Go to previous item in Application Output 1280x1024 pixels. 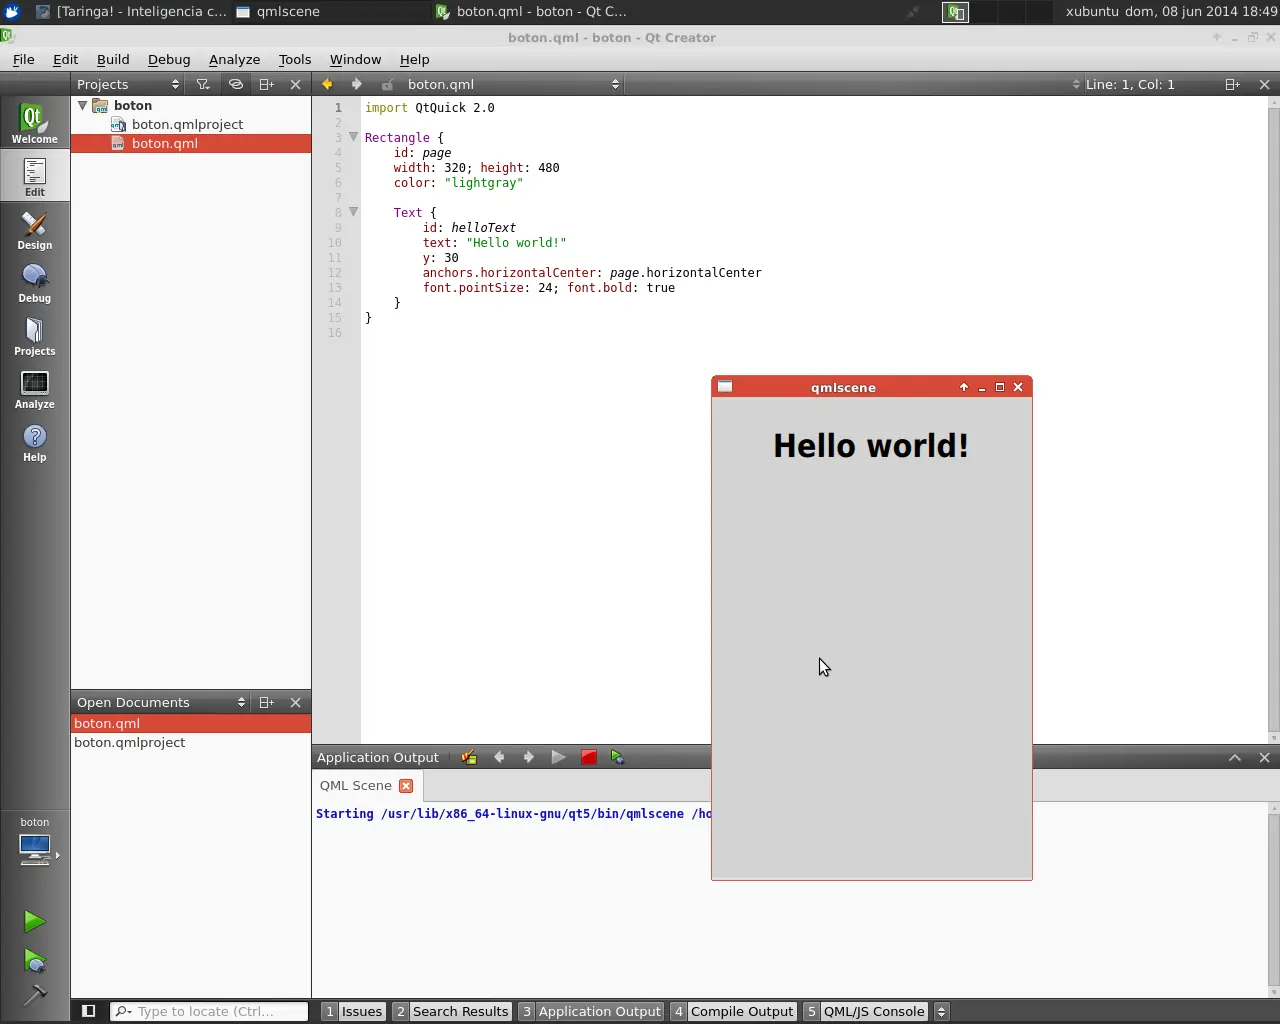point(499,758)
